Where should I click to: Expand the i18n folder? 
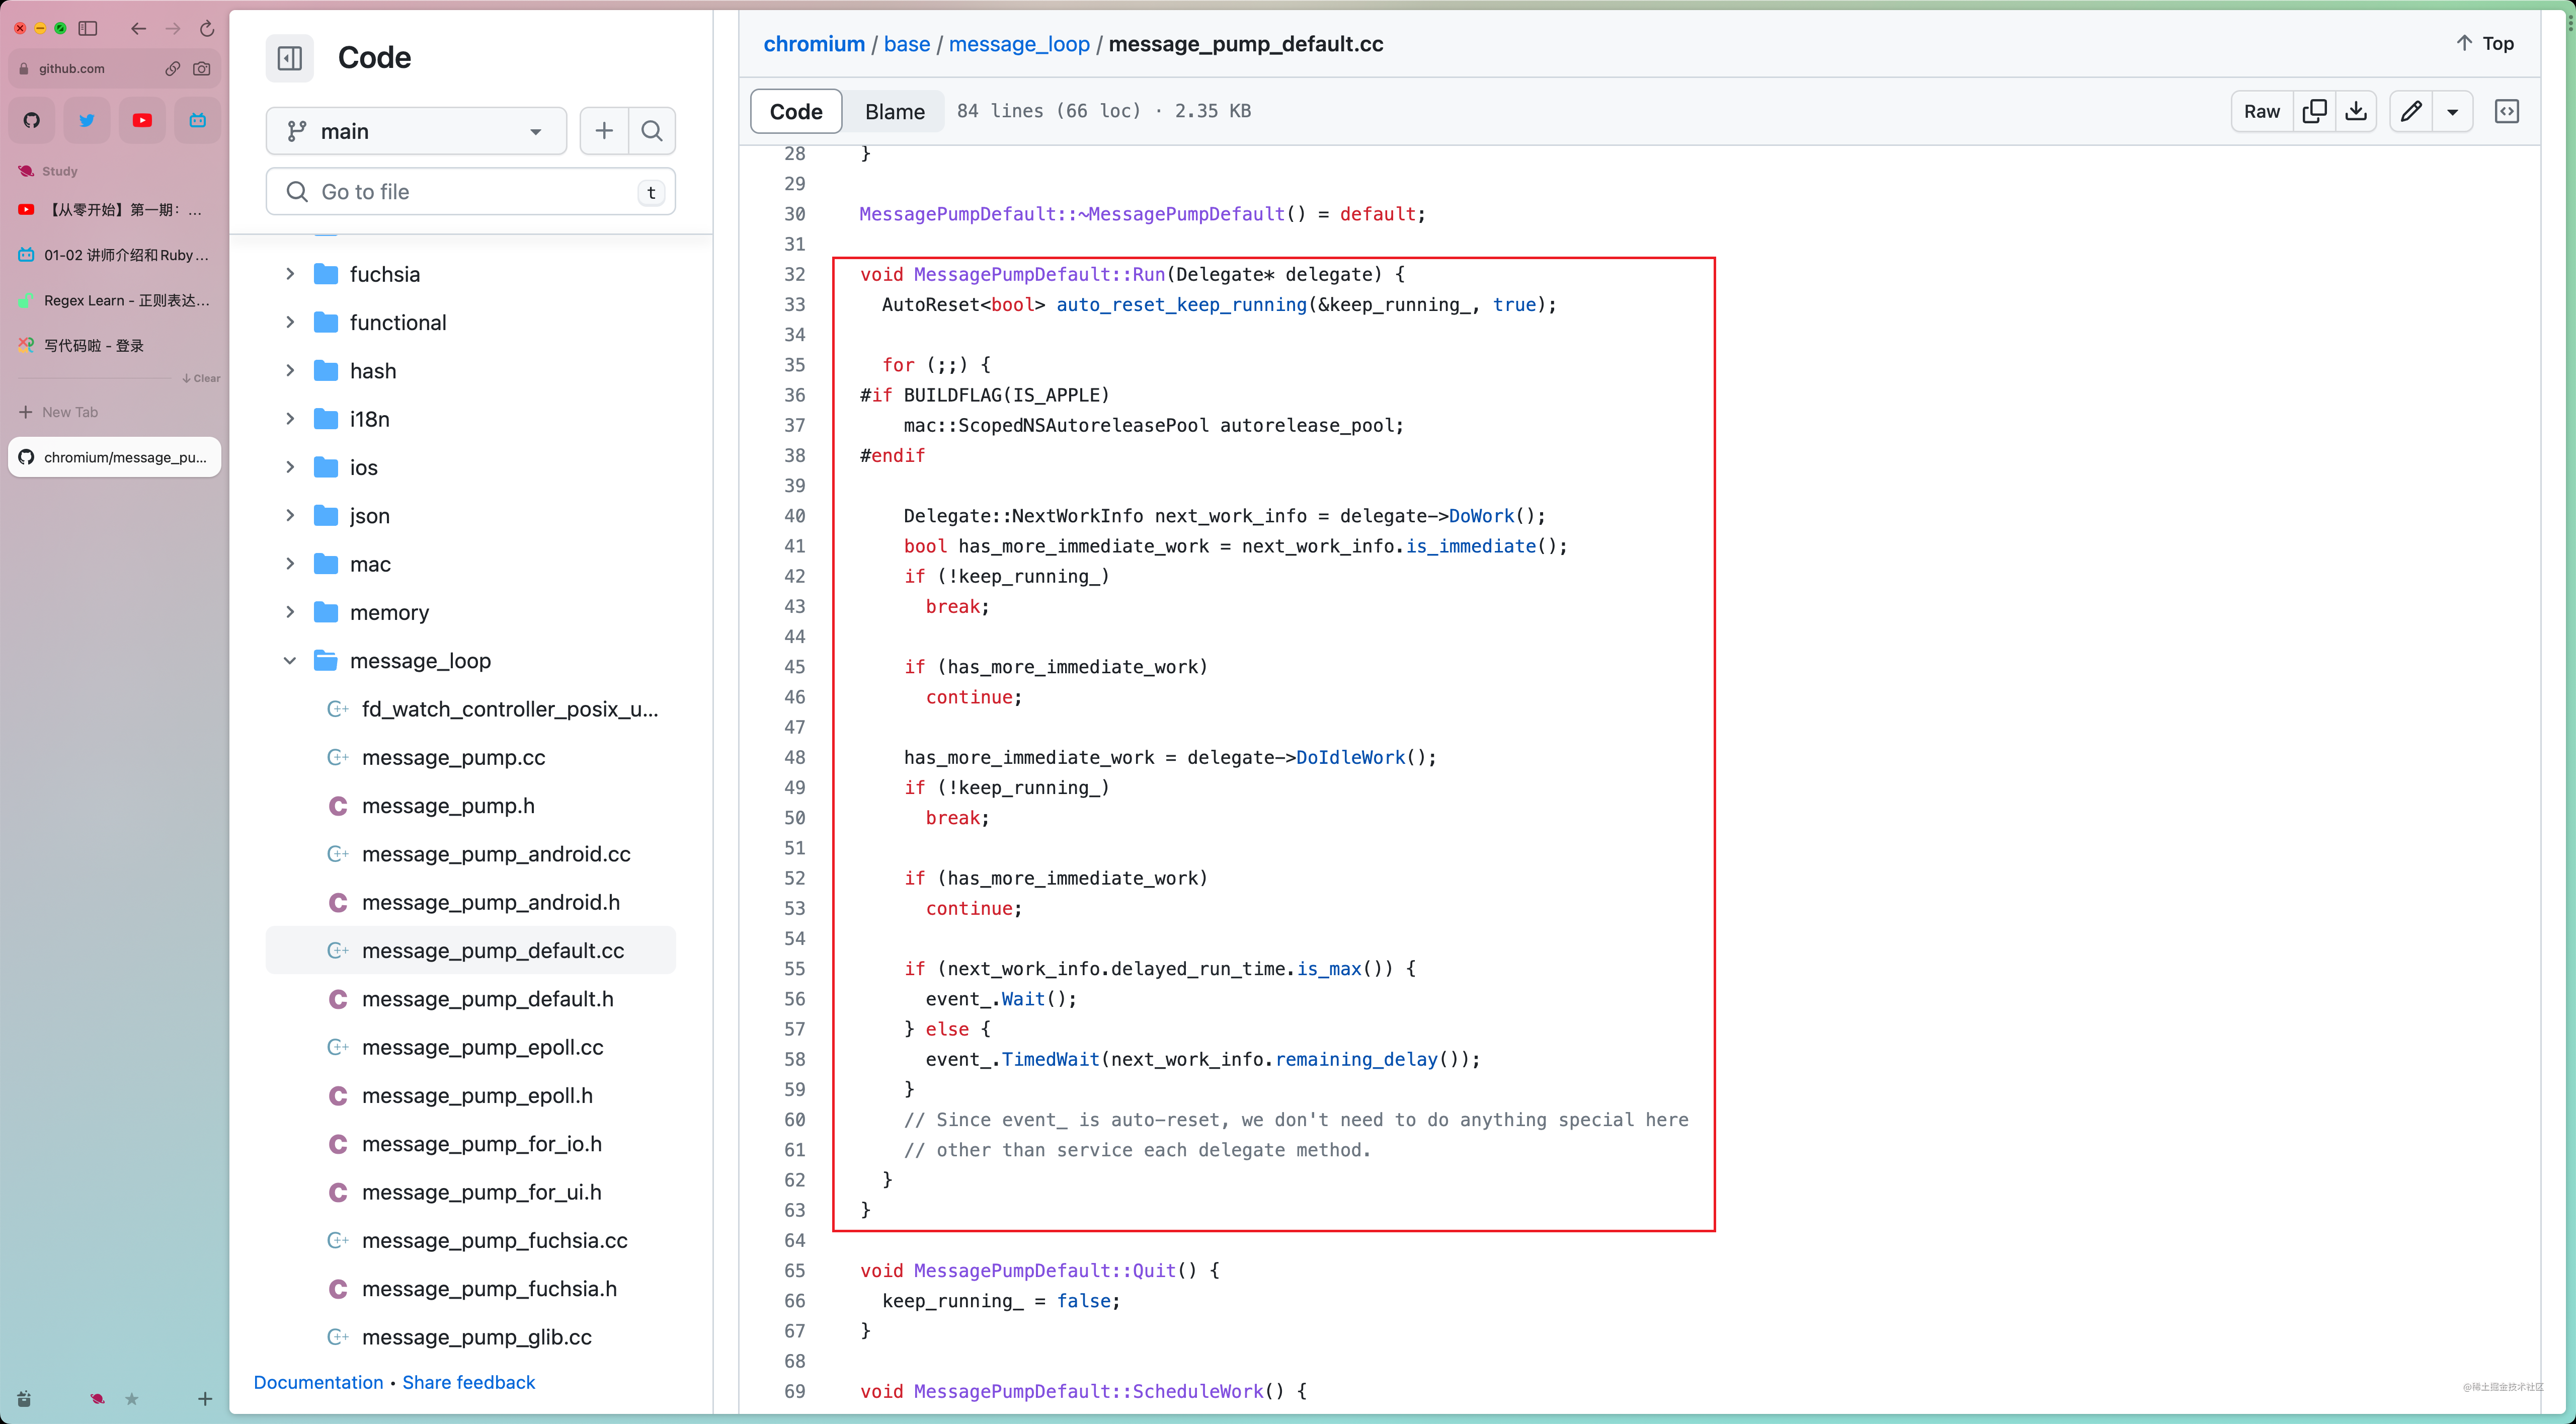(x=290, y=419)
